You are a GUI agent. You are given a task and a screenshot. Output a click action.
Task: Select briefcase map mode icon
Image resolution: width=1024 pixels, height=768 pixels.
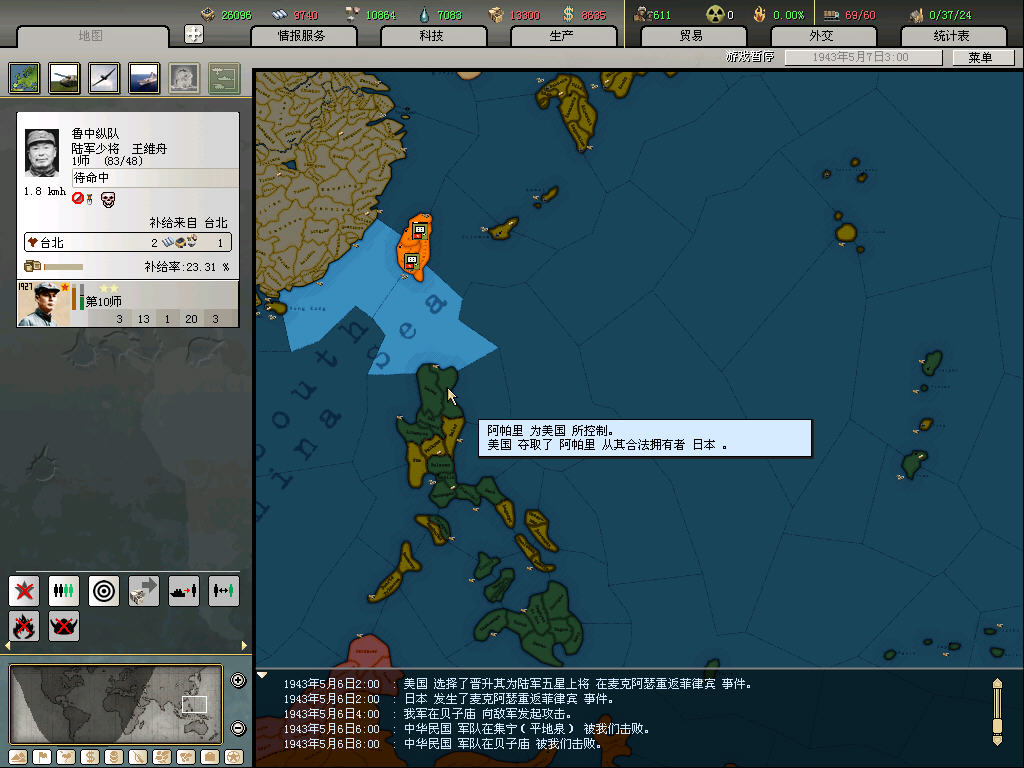[210, 757]
